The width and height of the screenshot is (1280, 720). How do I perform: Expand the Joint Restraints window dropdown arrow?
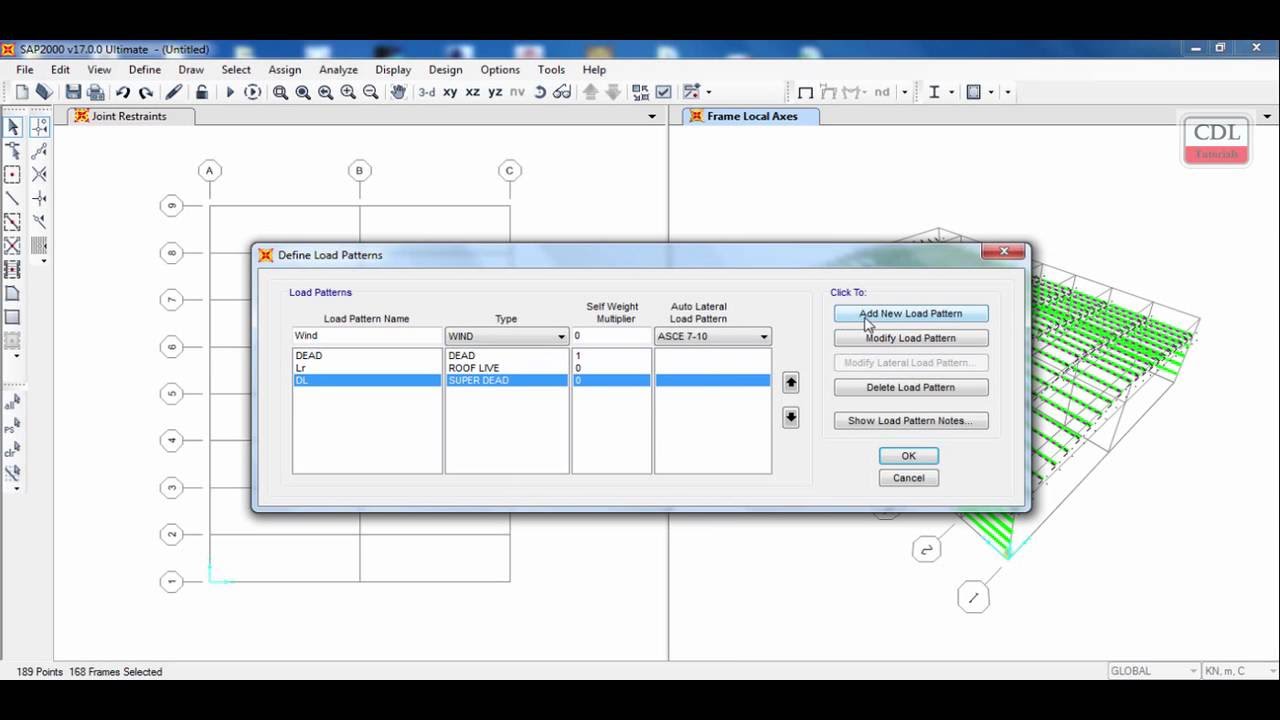[652, 116]
